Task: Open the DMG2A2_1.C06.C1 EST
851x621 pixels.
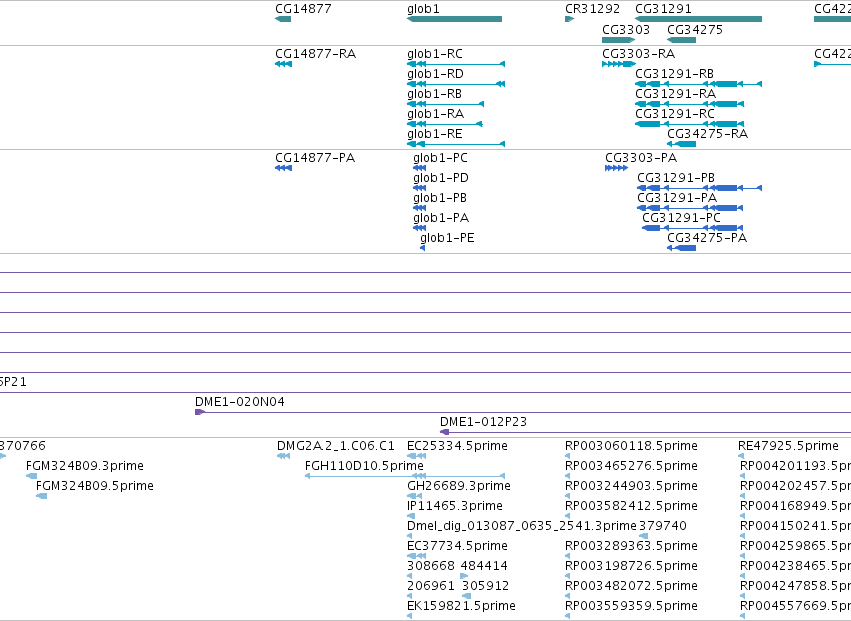Action: click(x=283, y=457)
